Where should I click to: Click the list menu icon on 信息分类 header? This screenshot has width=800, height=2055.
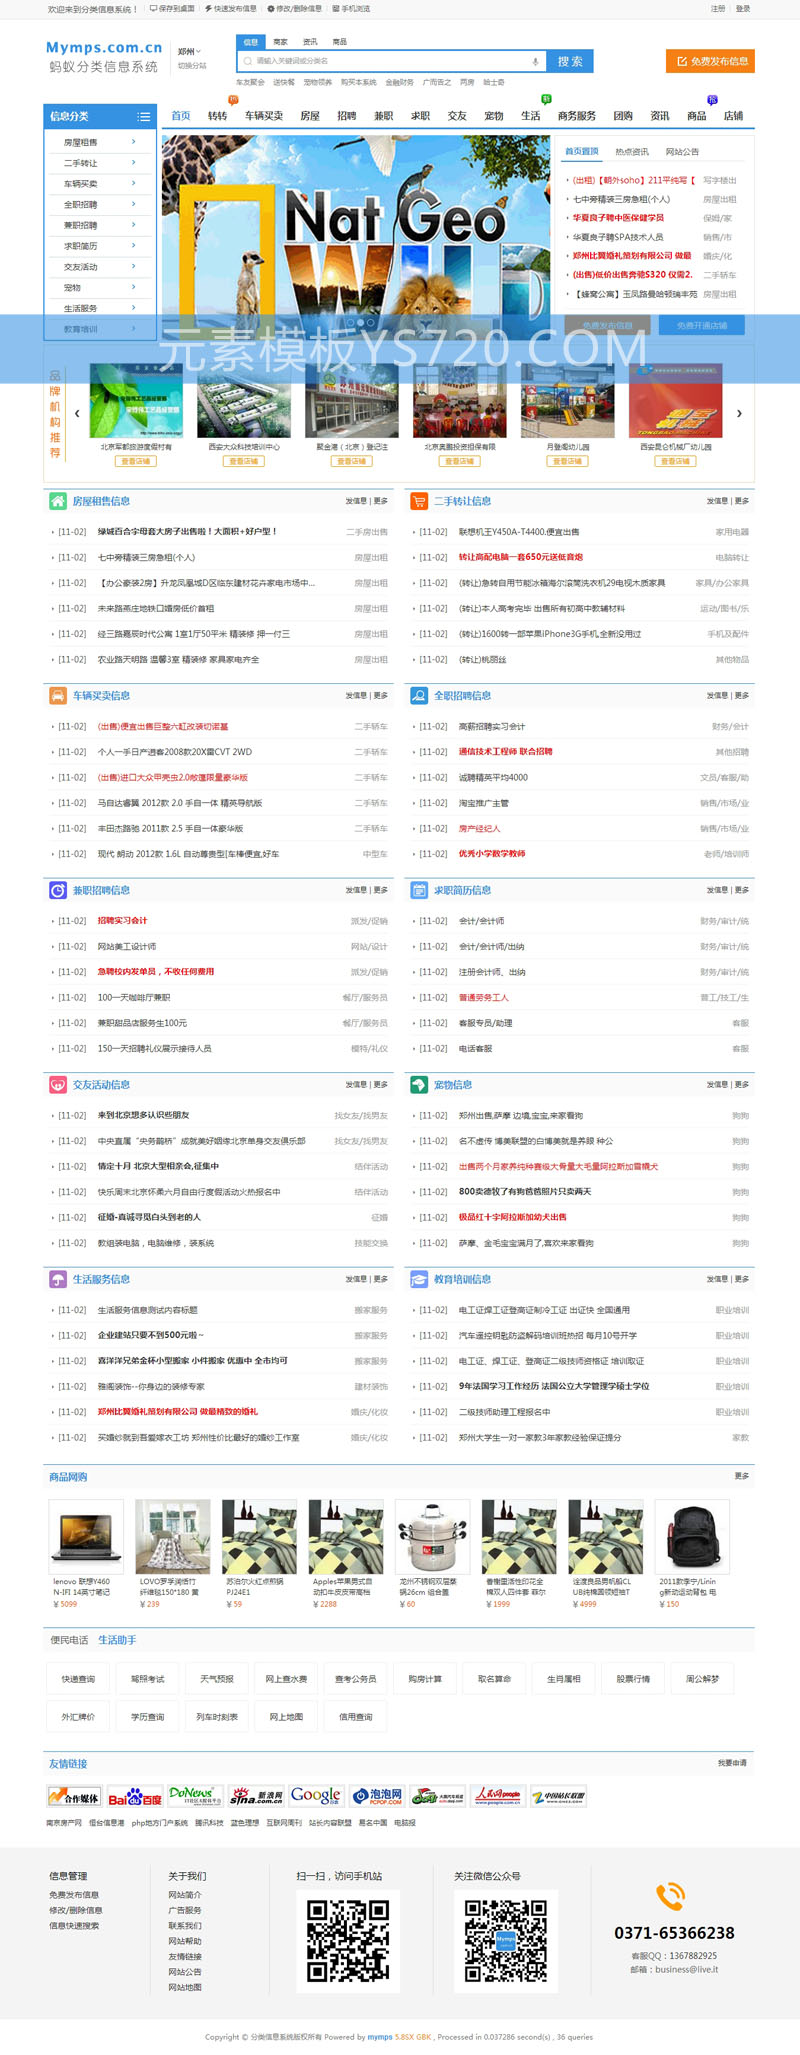coord(144,117)
